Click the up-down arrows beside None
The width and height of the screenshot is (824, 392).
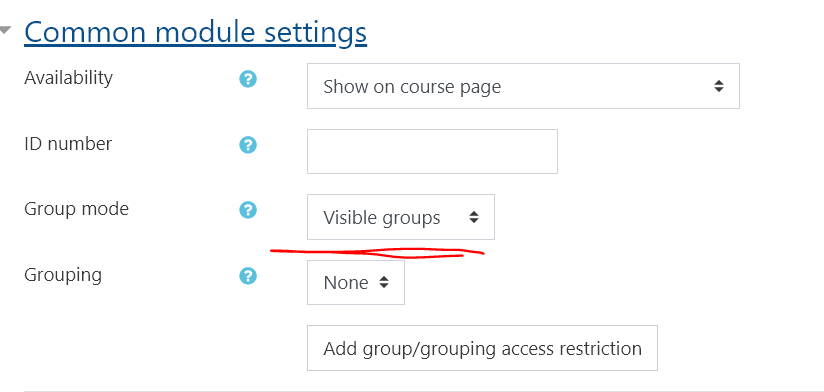point(384,283)
